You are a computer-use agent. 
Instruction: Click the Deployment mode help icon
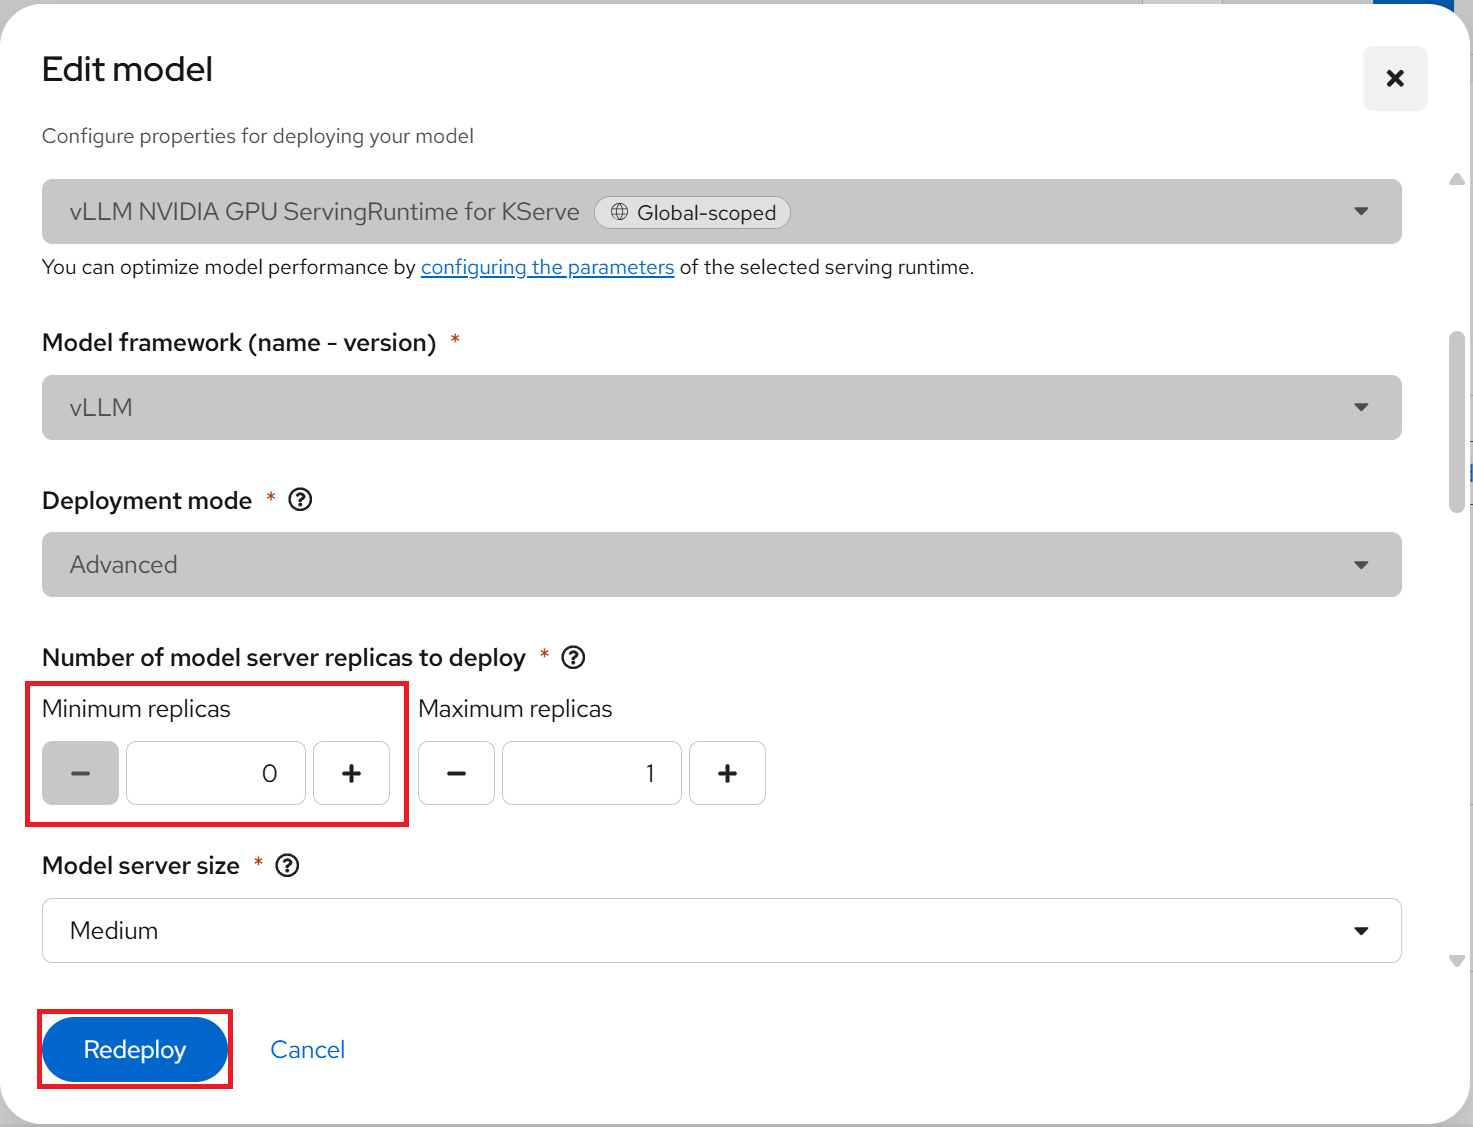(300, 500)
